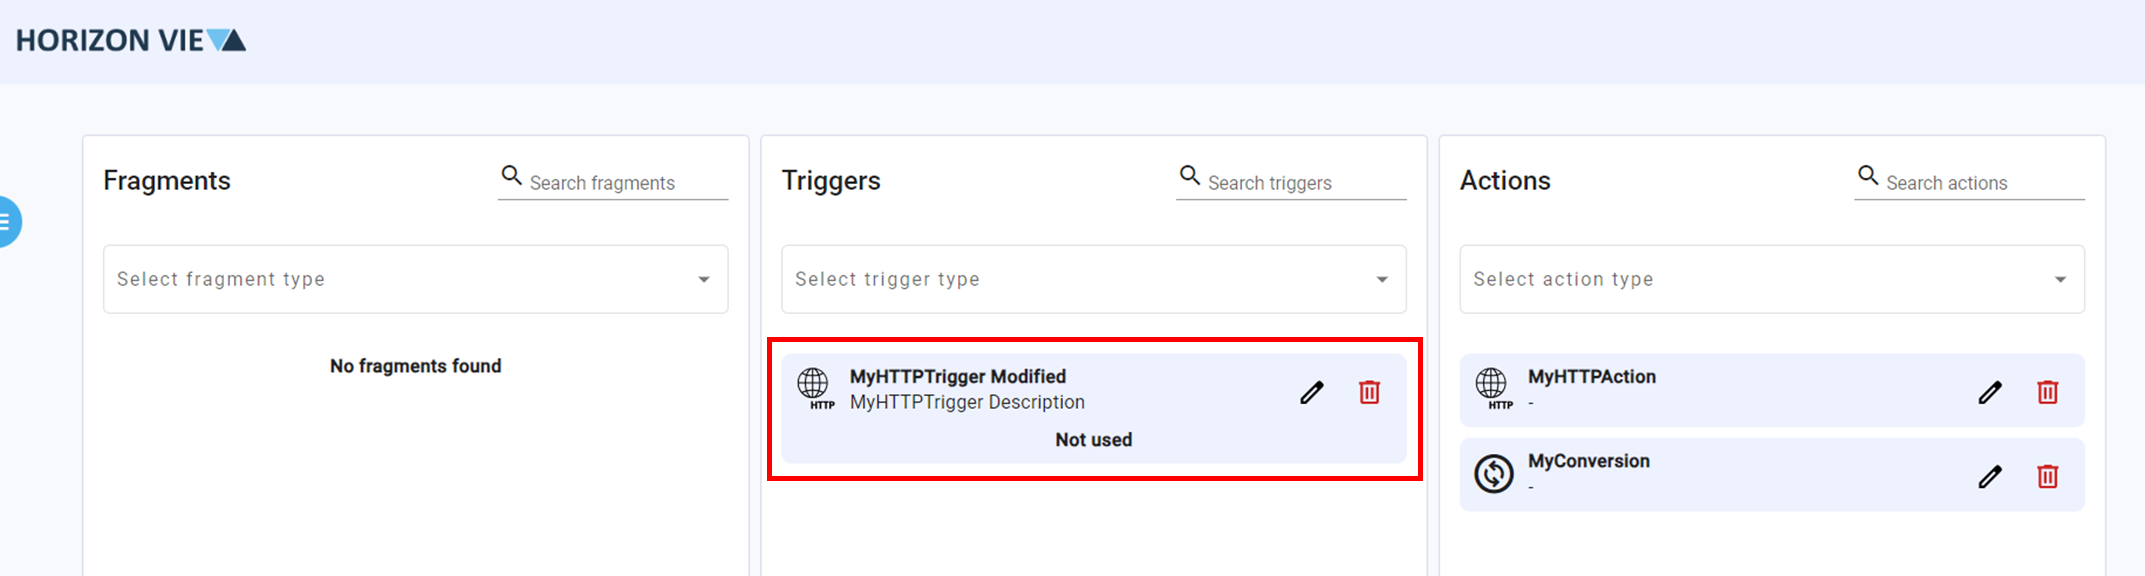The image size is (2145, 576).
Task: Edit the MyConversion action
Action: pos(1989,475)
